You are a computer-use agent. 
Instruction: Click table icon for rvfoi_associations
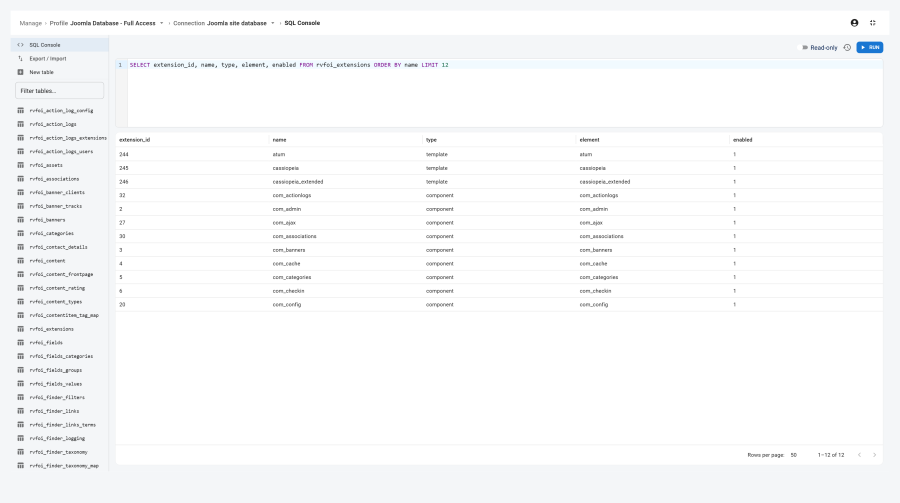[x=21, y=179]
